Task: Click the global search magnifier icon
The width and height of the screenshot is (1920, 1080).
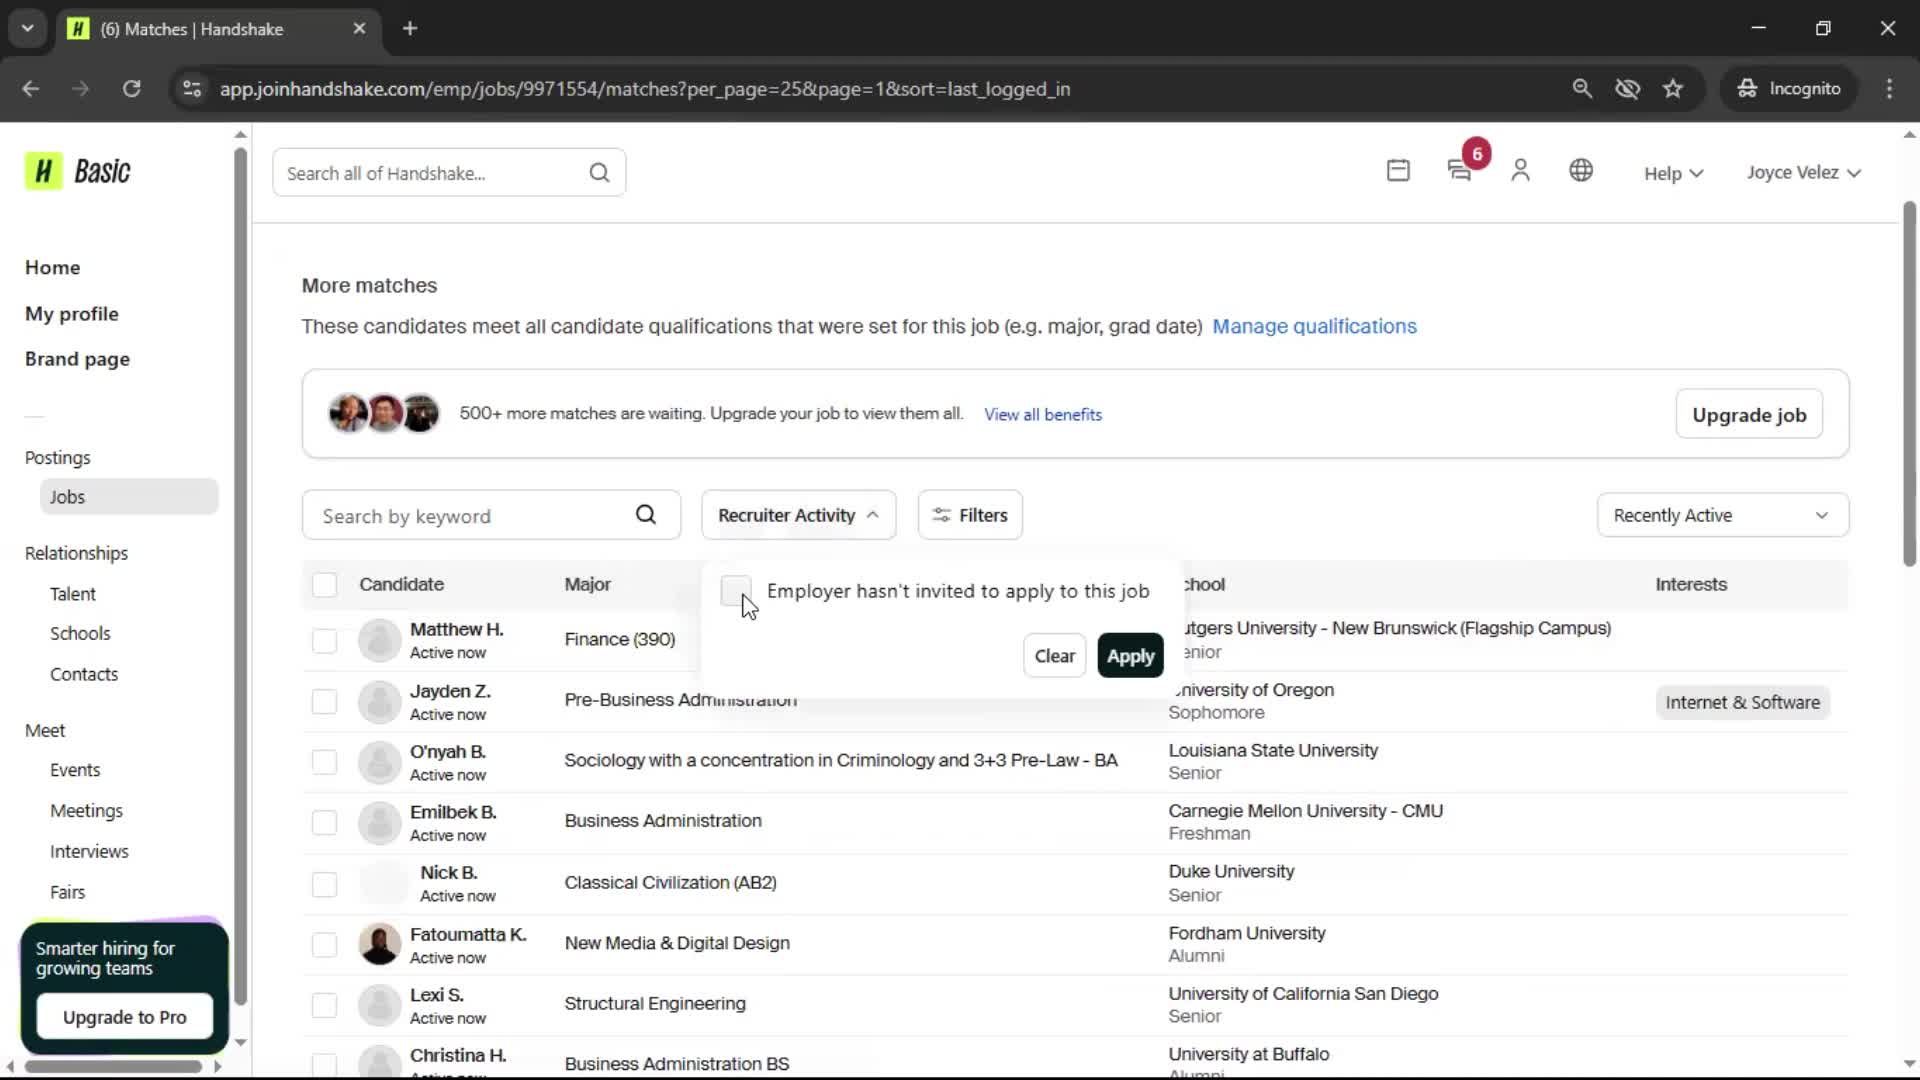Action: (599, 173)
